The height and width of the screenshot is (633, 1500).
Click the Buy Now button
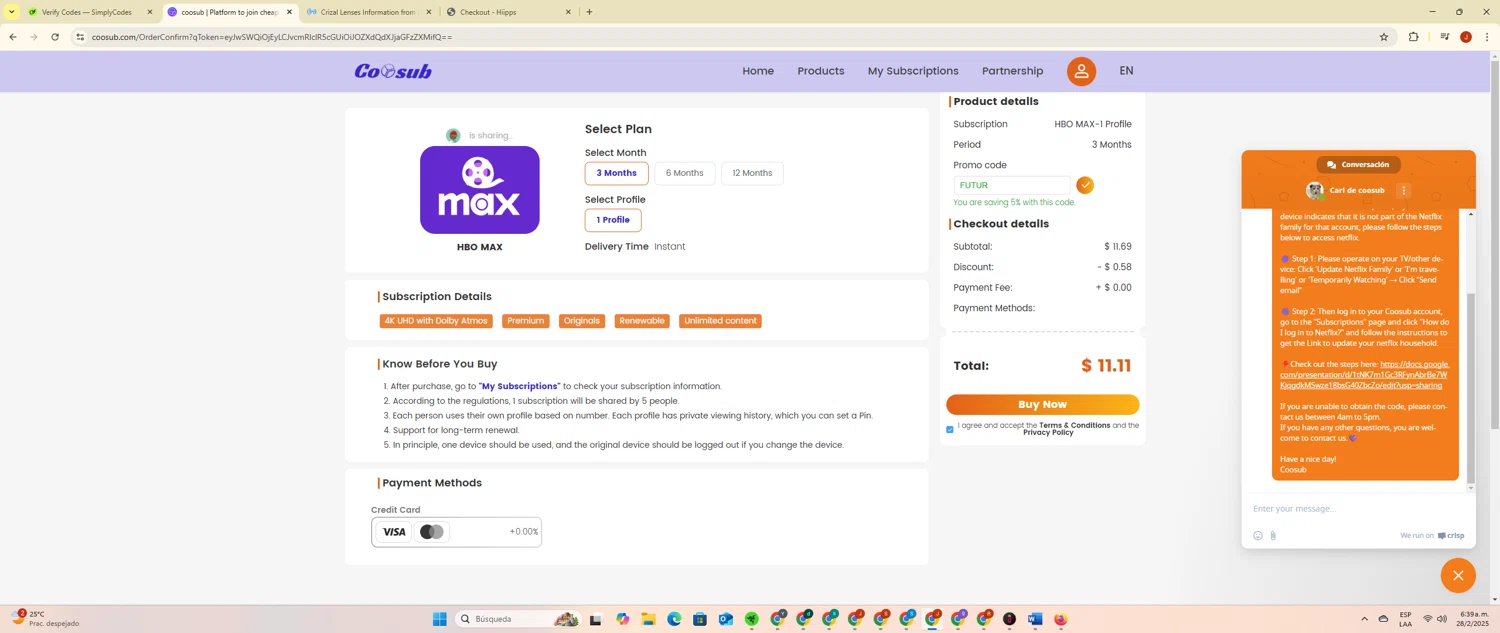click(x=1042, y=404)
